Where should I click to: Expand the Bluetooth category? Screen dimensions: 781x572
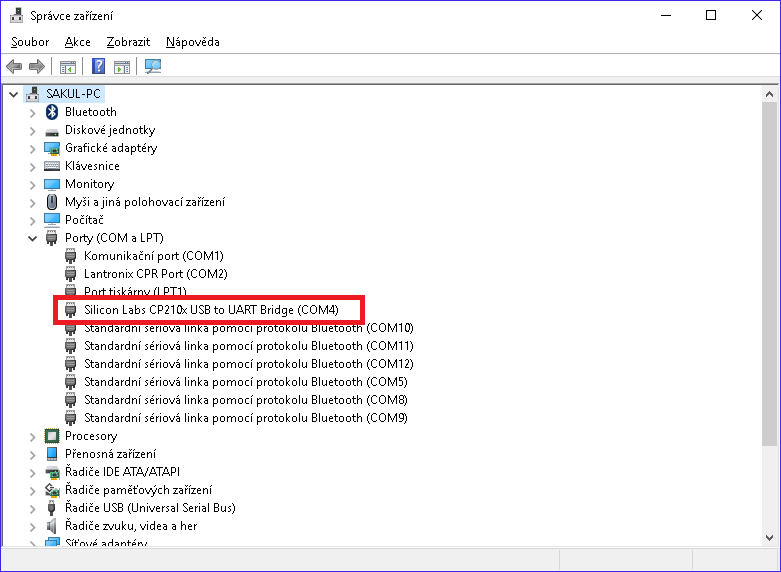[32, 113]
